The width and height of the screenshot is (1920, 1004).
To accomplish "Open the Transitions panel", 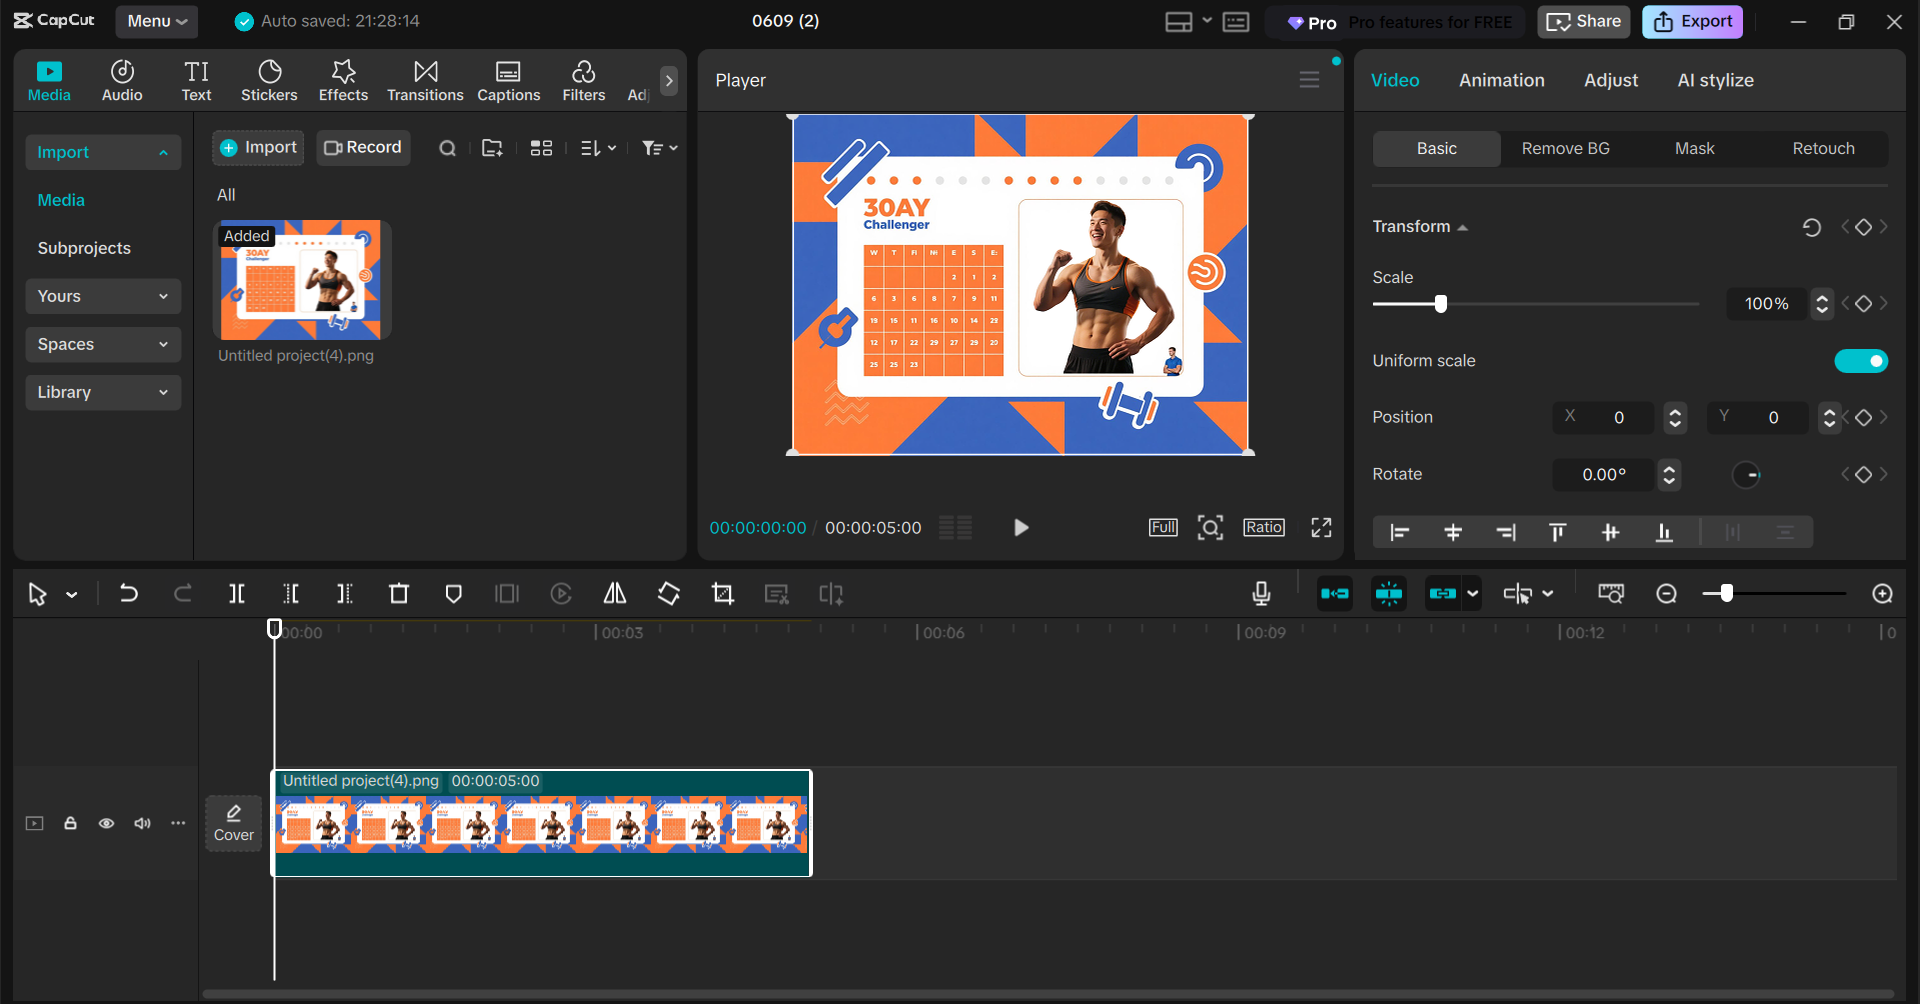I will point(425,80).
